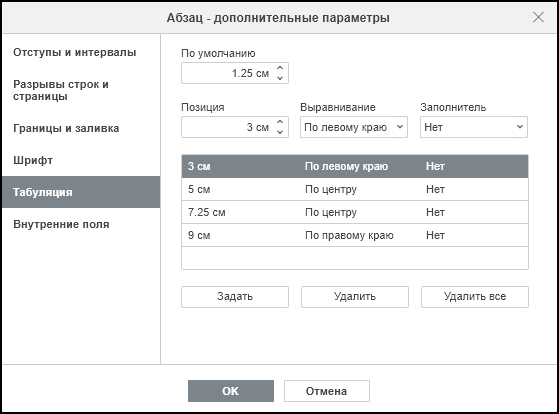Select the 3 см tab stop row
This screenshot has width=559, height=414.
pyautogui.click(x=355, y=166)
